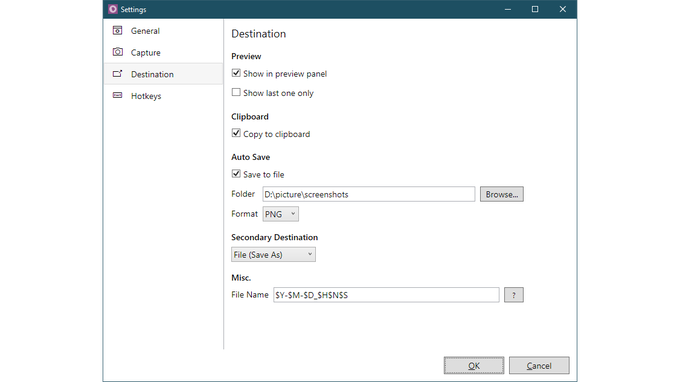
Task: Open the General settings page
Action: [163, 31]
